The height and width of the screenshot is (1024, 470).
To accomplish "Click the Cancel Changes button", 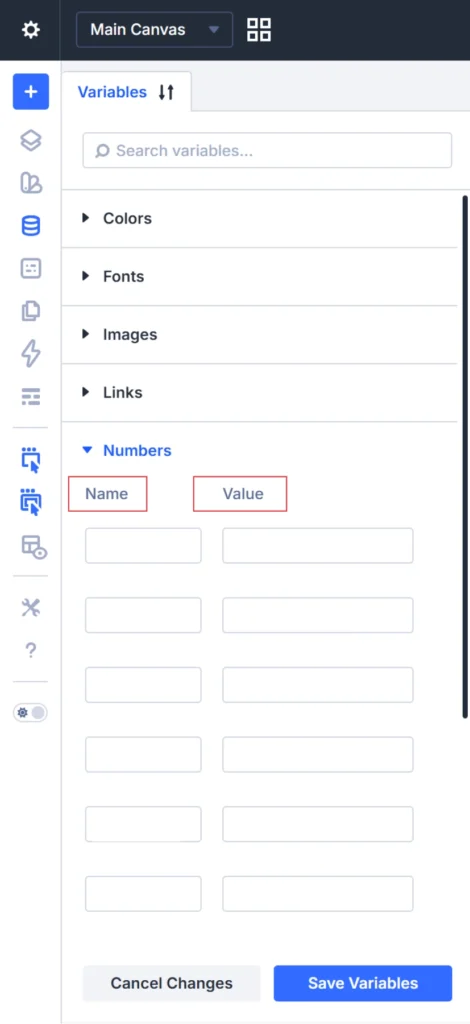I will coord(172,984).
